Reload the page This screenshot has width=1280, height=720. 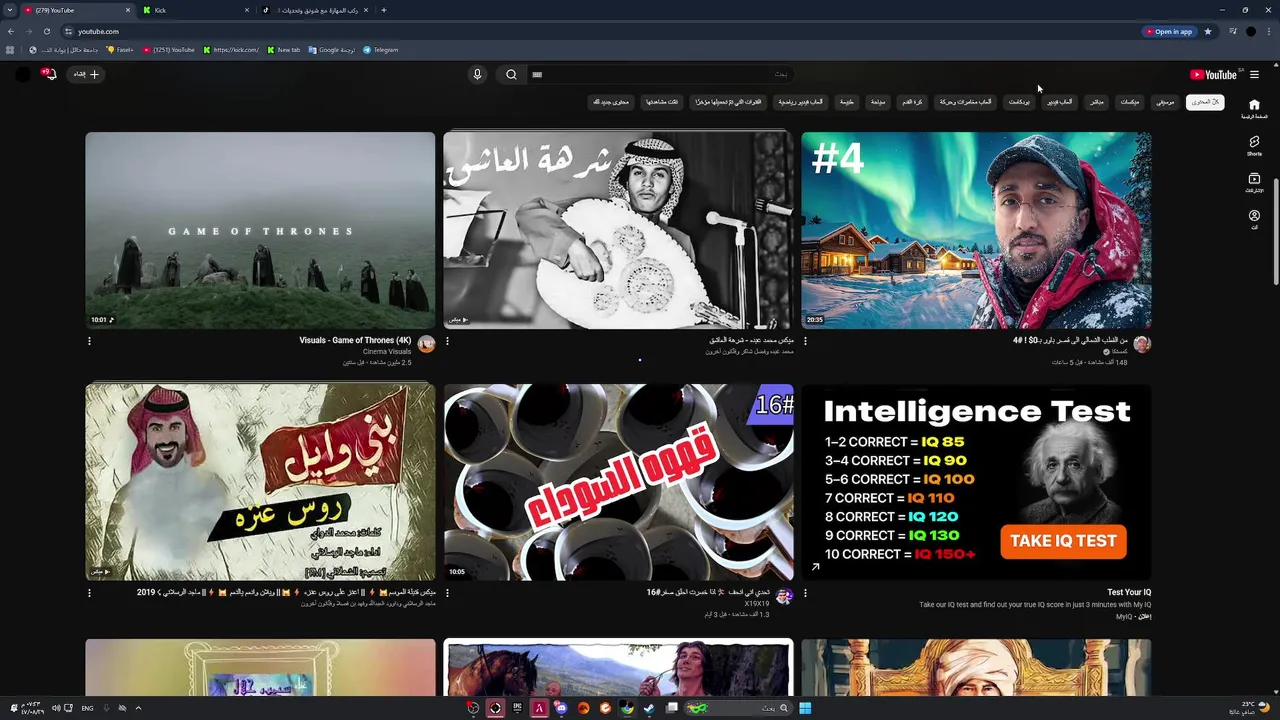click(x=46, y=31)
